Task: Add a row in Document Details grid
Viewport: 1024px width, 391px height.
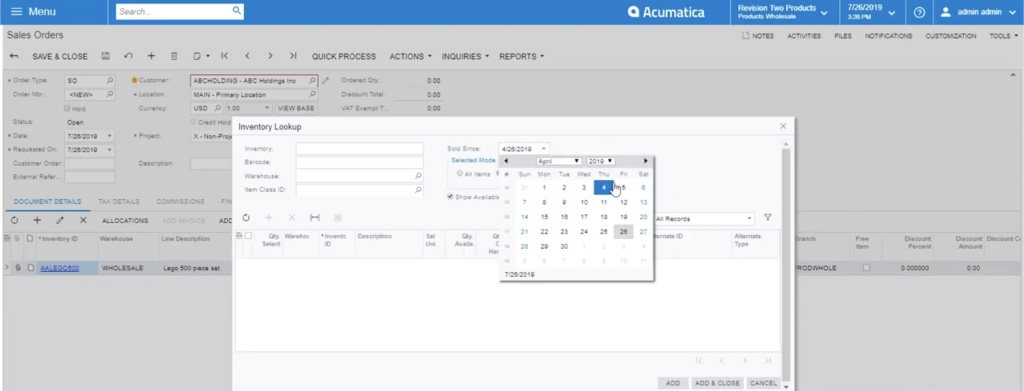Action: 37,221
